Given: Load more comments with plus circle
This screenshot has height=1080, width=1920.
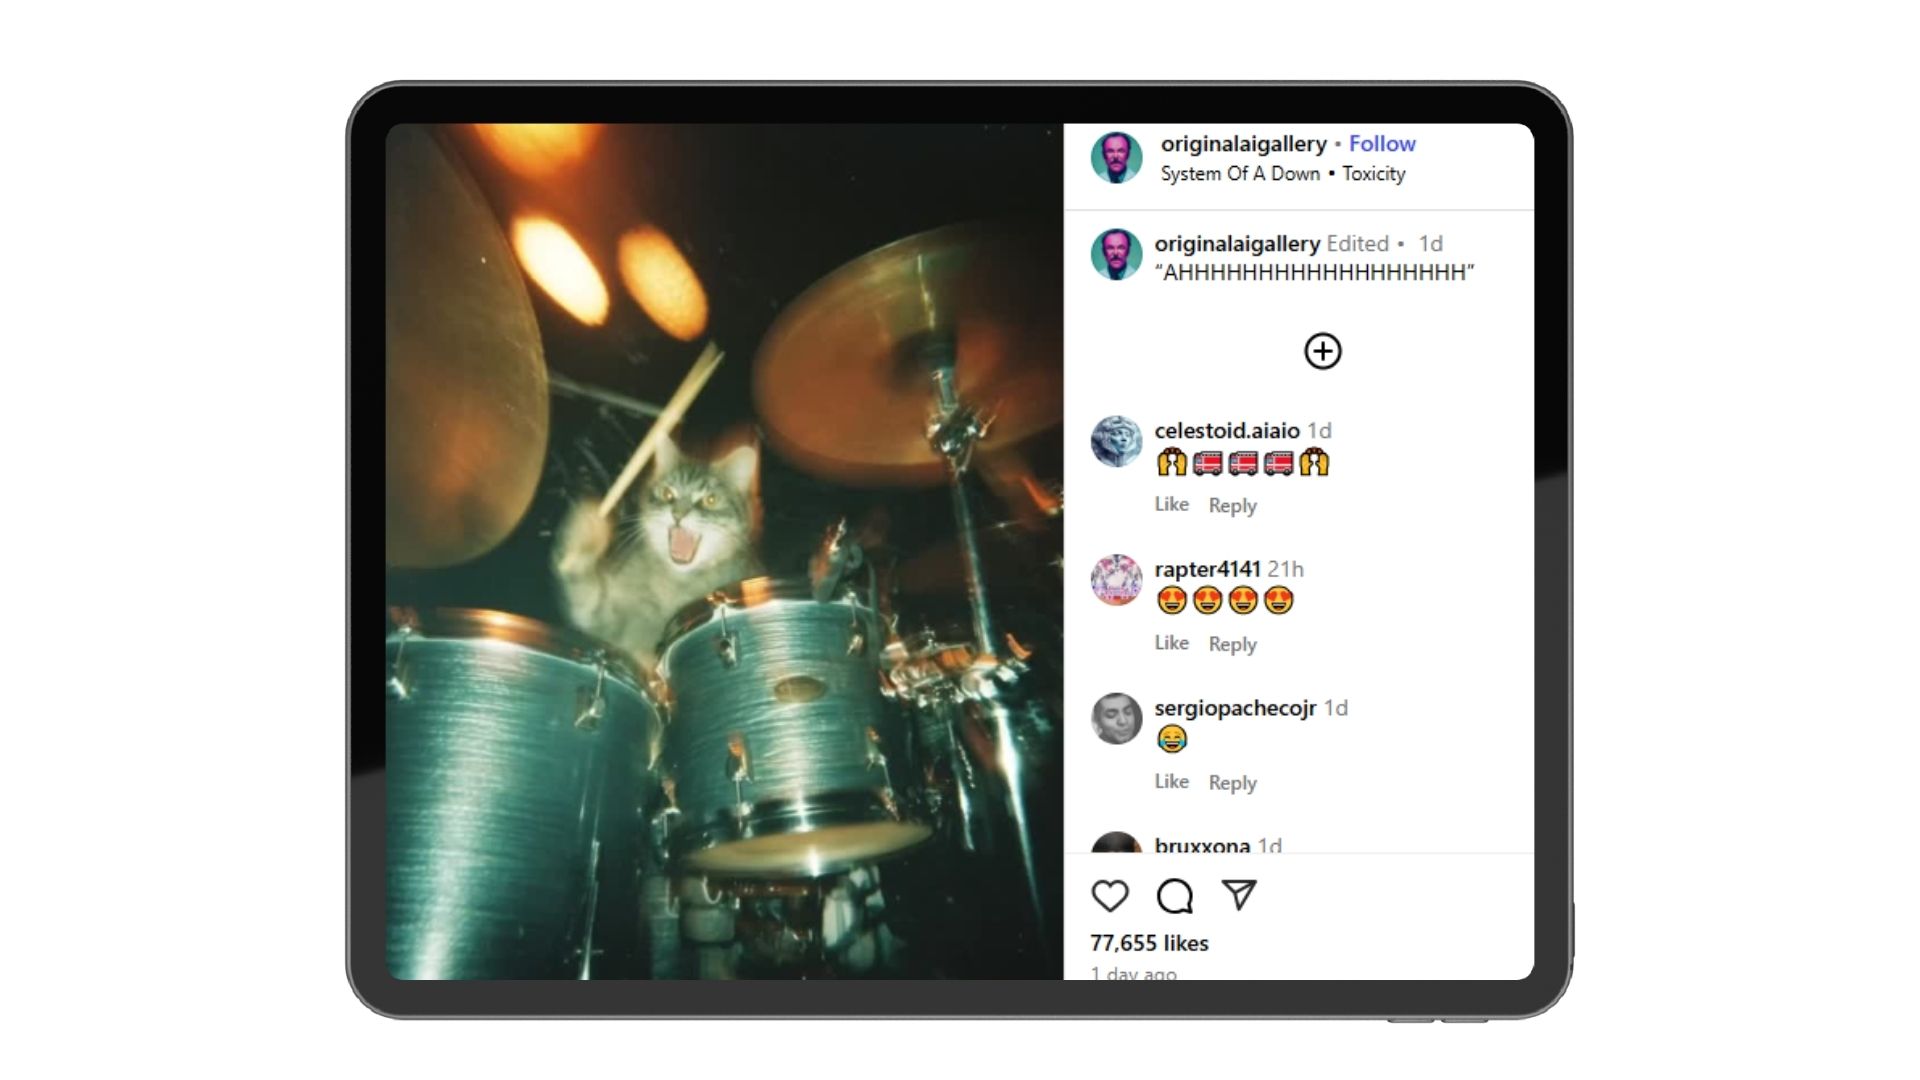Looking at the screenshot, I should coord(1322,351).
